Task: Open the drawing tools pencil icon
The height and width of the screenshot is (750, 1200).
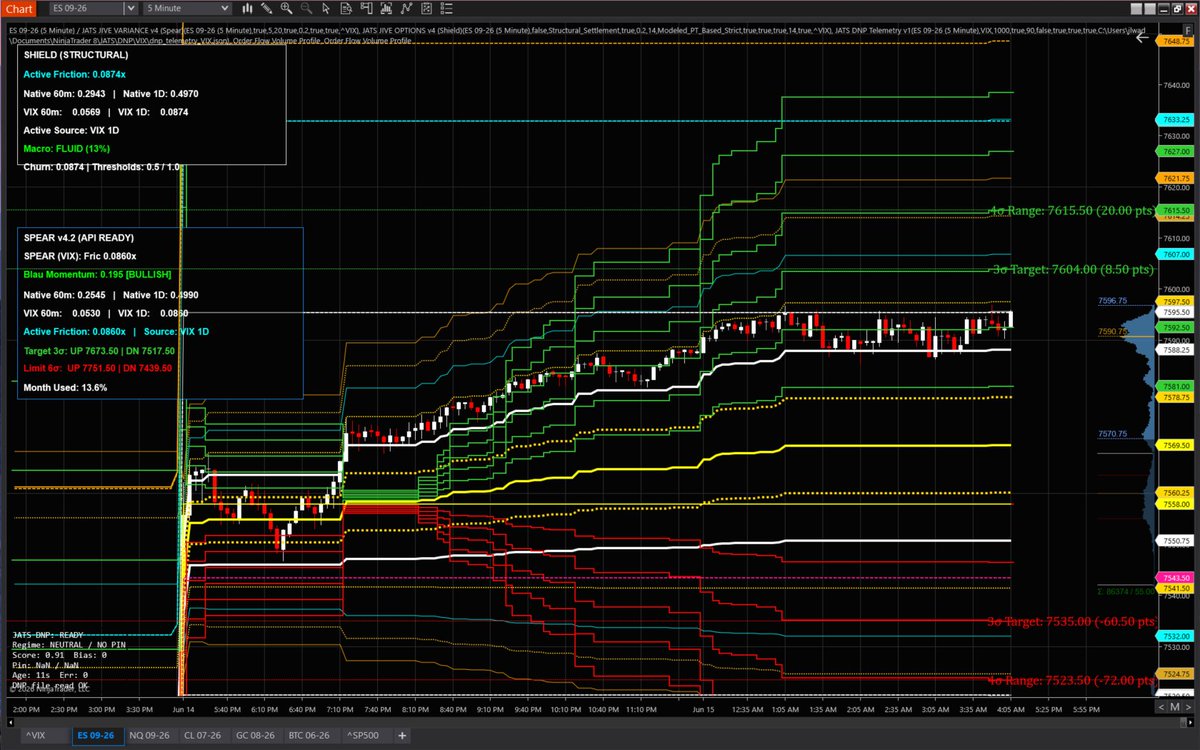Action: coord(267,8)
